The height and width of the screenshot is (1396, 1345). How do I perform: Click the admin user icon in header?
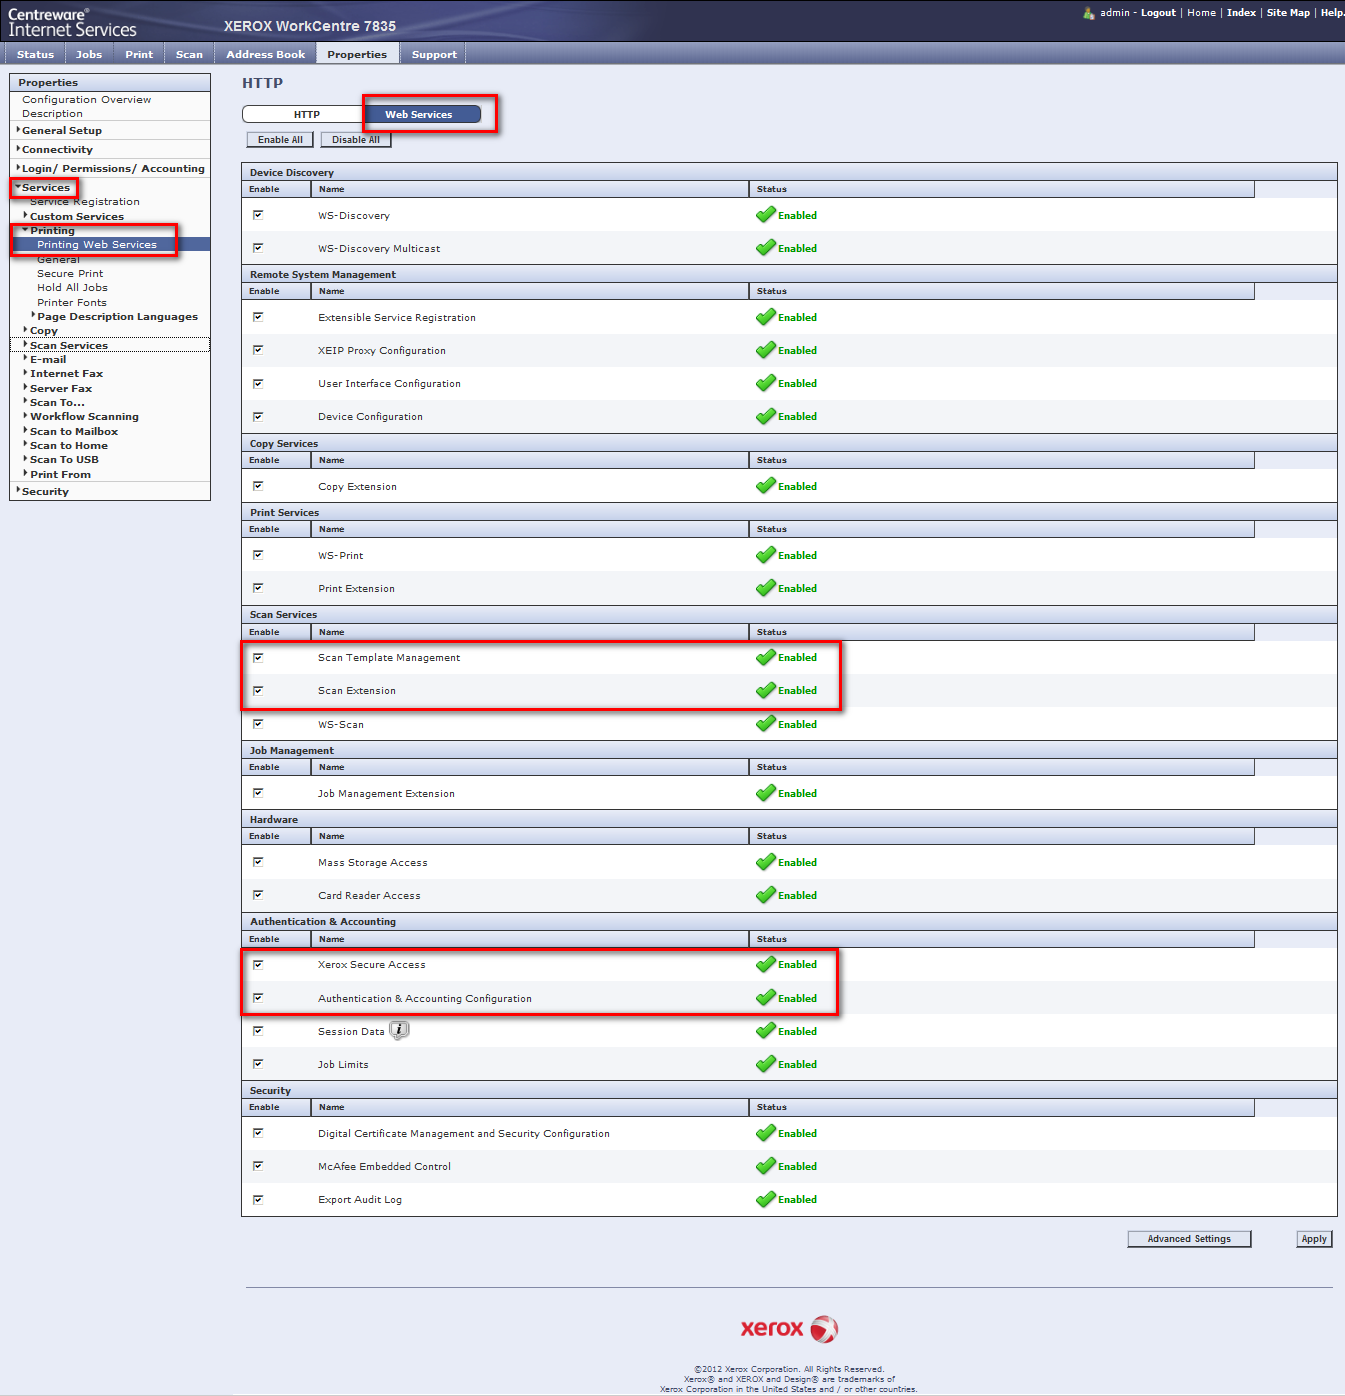1088,13
